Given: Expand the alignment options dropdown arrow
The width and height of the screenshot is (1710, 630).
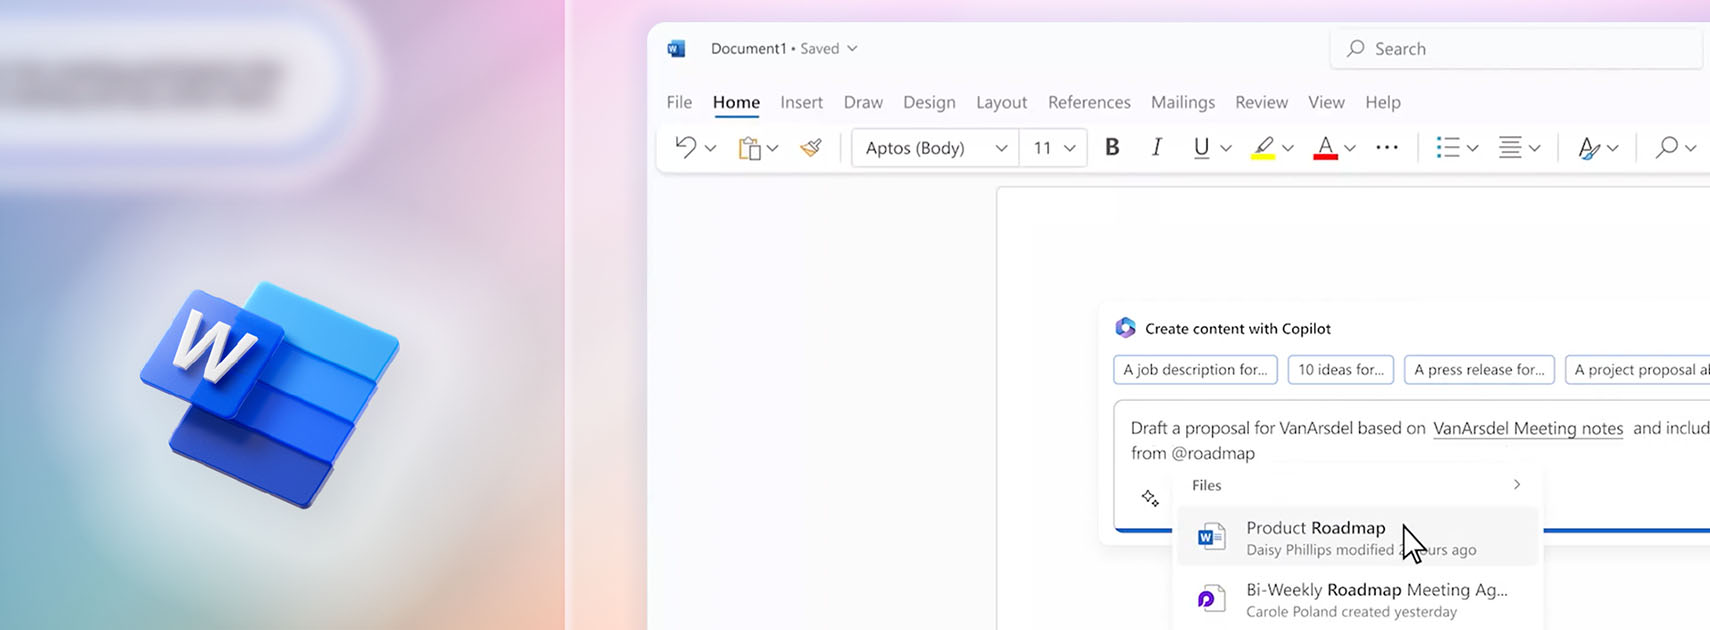Looking at the screenshot, I should [x=1534, y=148].
